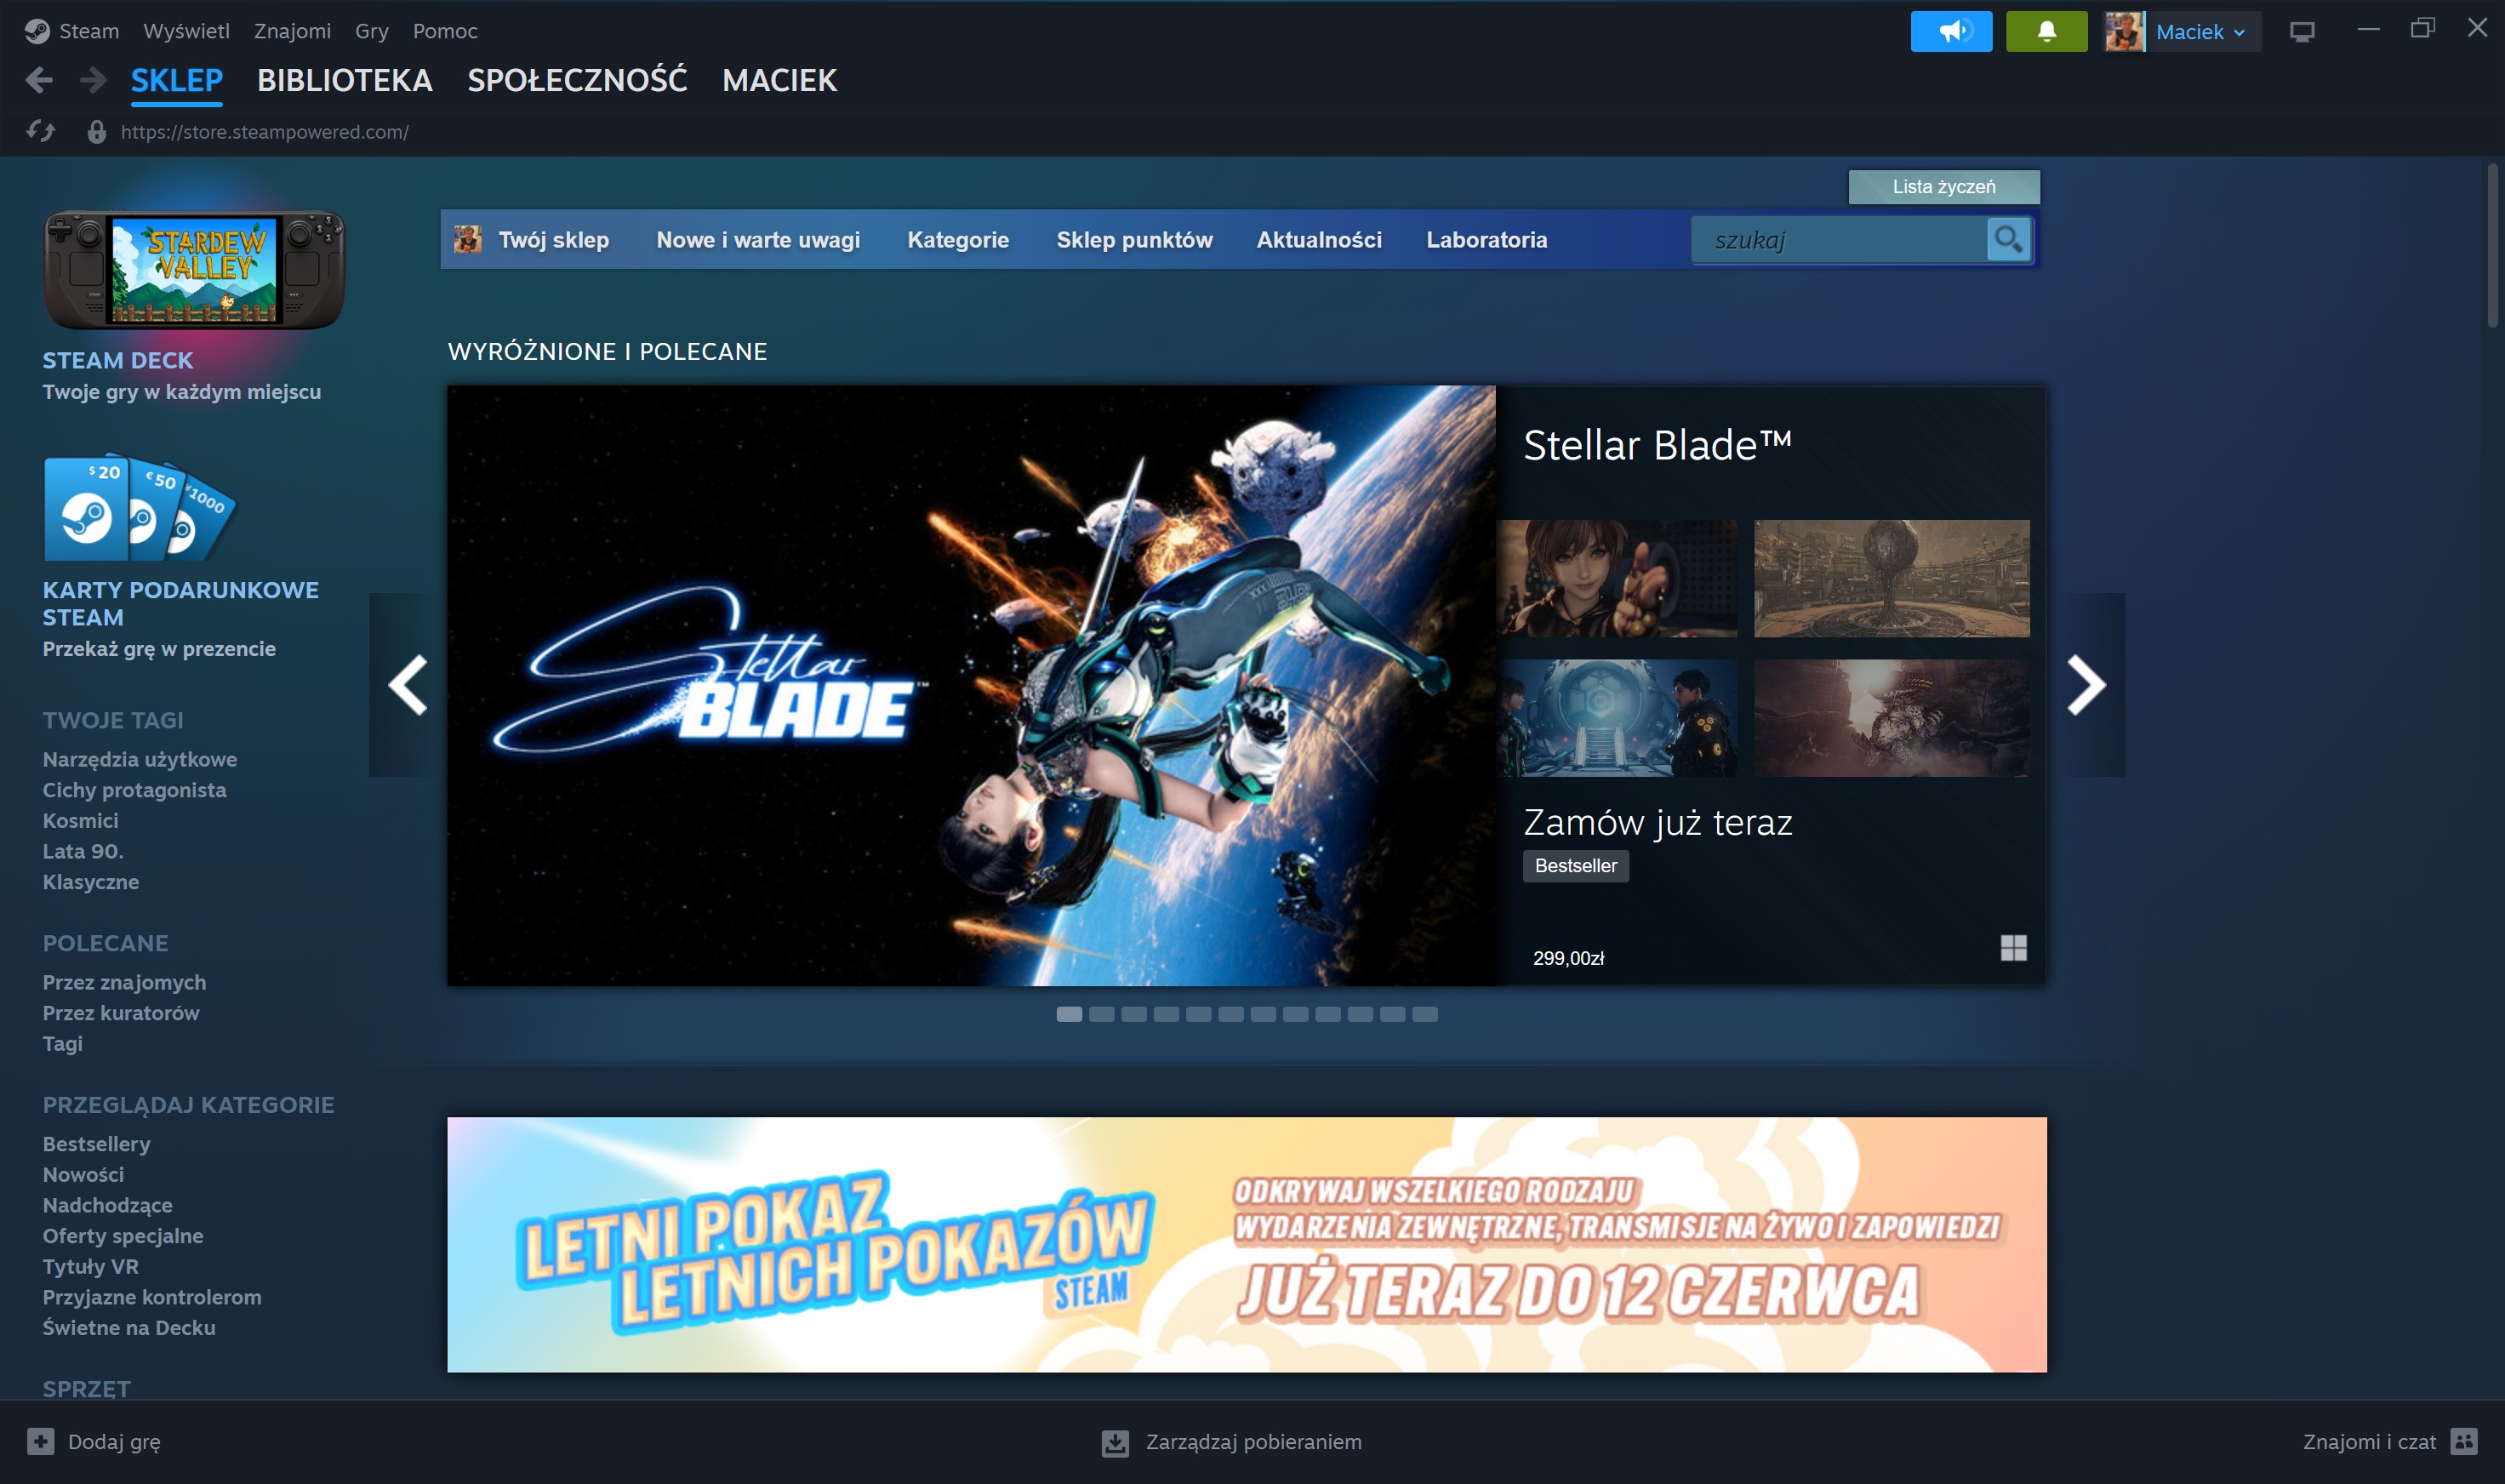
Task: Click the Zarządzaj pobieraniem label
Action: pos(1253,1442)
